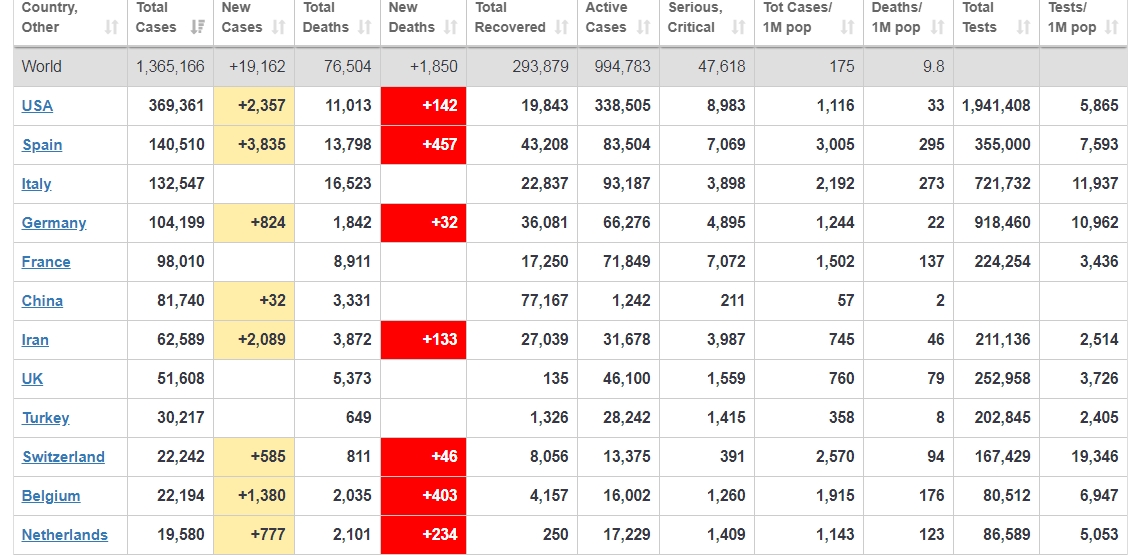Image resolution: width=1134 pixels, height=555 pixels.
Task: Select UK active cases value 46,100
Action: click(x=626, y=379)
